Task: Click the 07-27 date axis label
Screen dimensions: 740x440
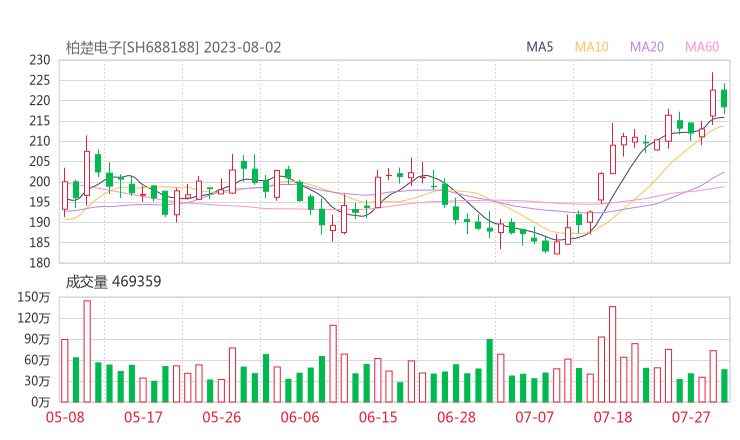Action: (691, 417)
